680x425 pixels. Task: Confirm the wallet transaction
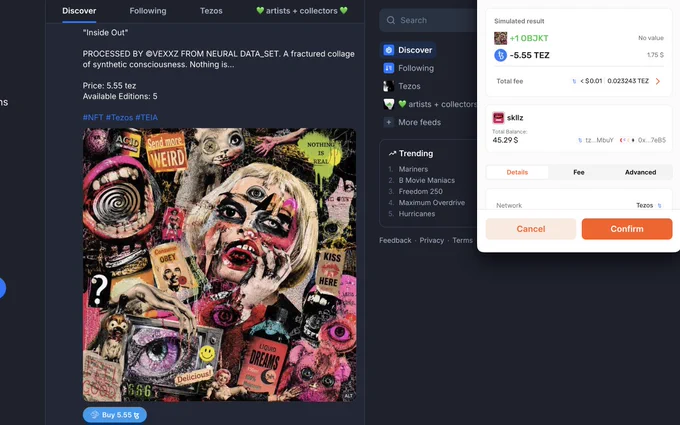coord(627,229)
